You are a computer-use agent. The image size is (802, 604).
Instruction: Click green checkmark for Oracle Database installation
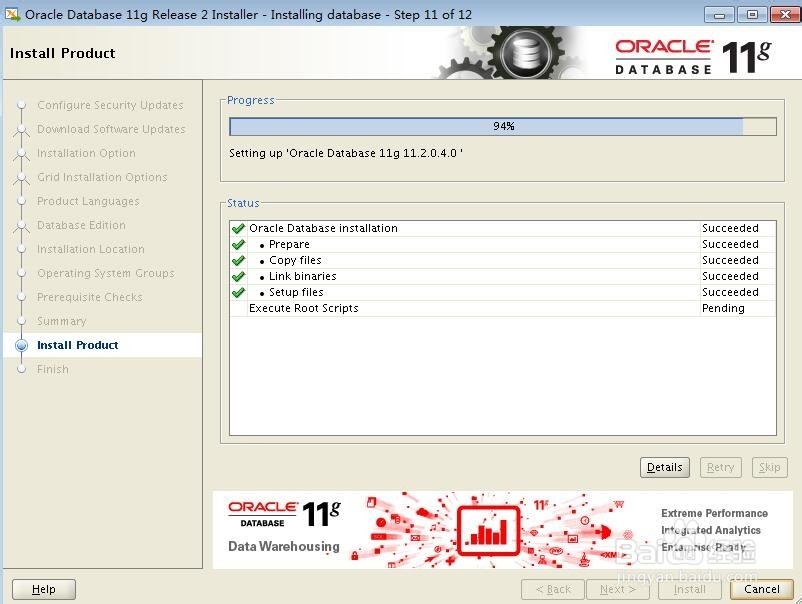pos(238,228)
